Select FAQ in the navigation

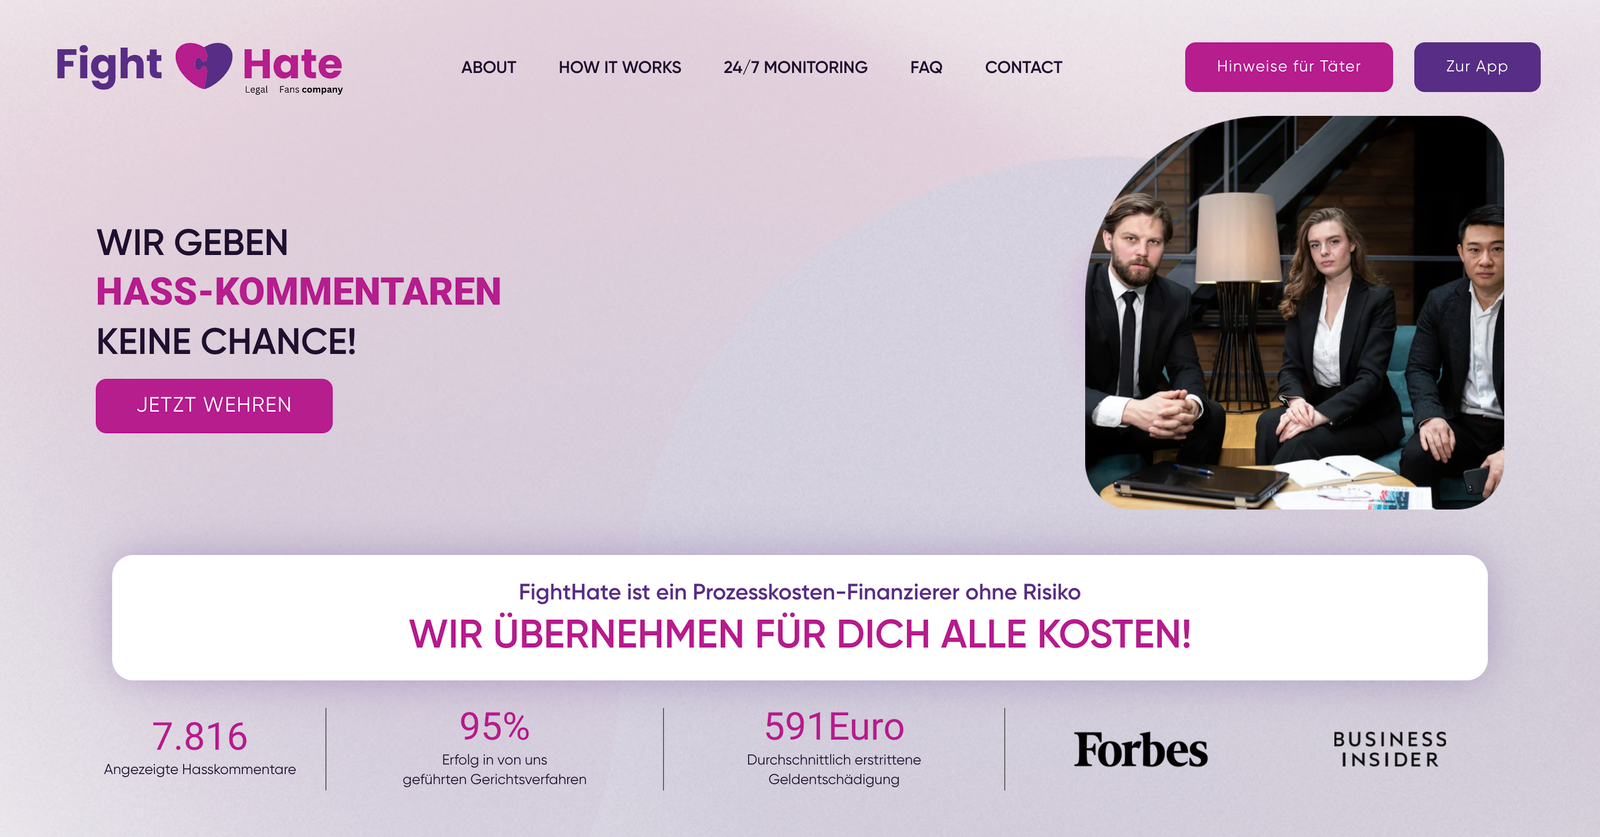click(926, 67)
